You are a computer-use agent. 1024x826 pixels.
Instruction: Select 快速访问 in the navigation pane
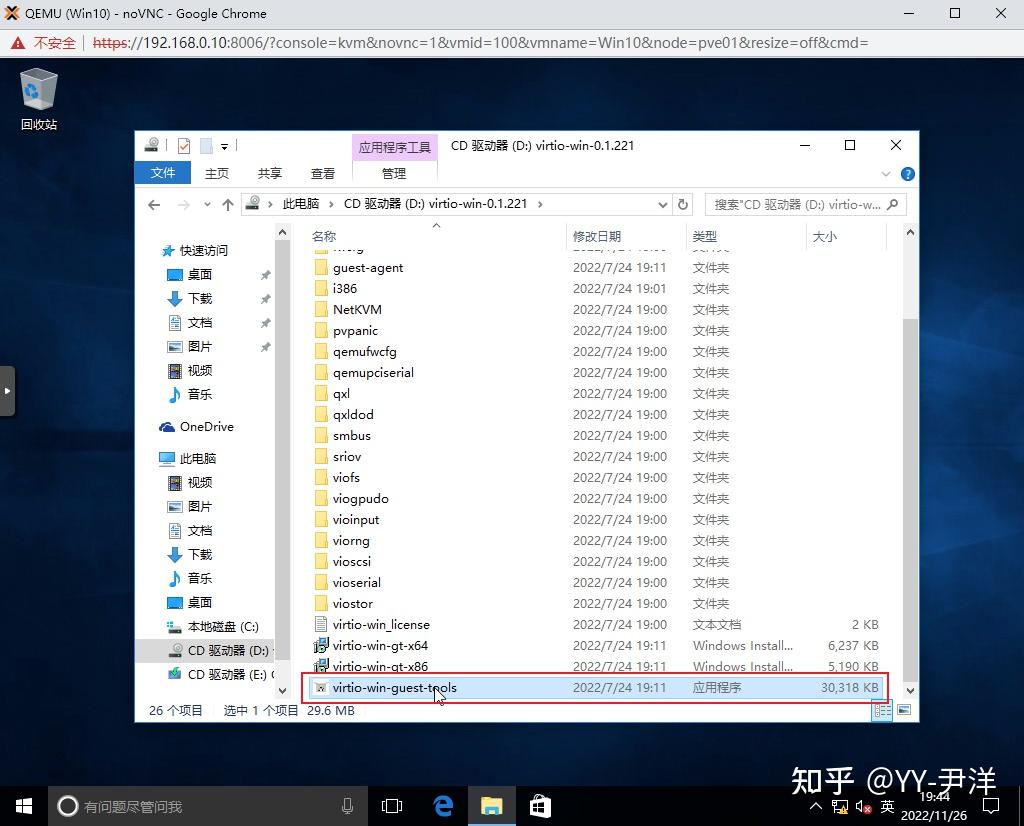[x=204, y=251]
